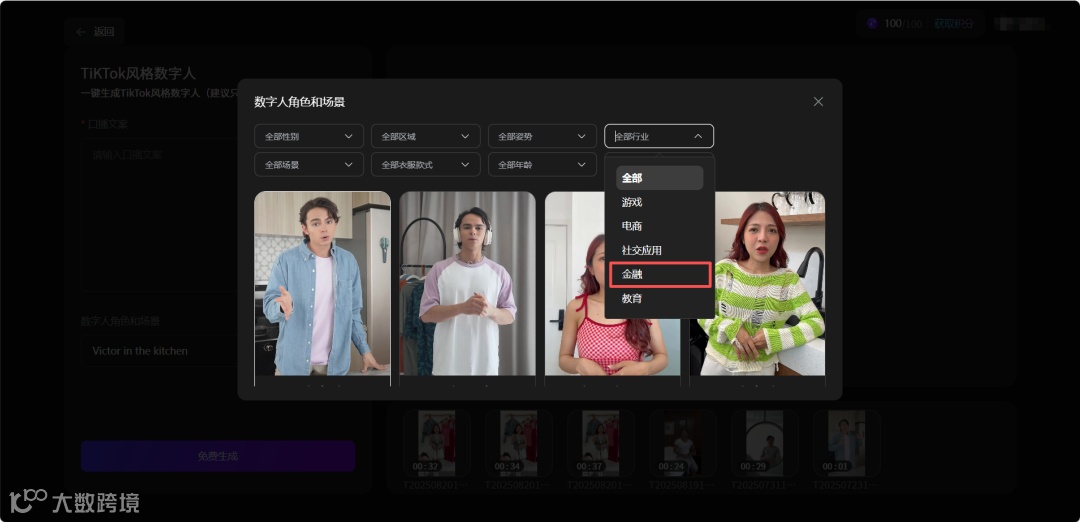Click chevron arrow of 全部年龄 dropdown
The height and width of the screenshot is (522, 1080).
582,165
